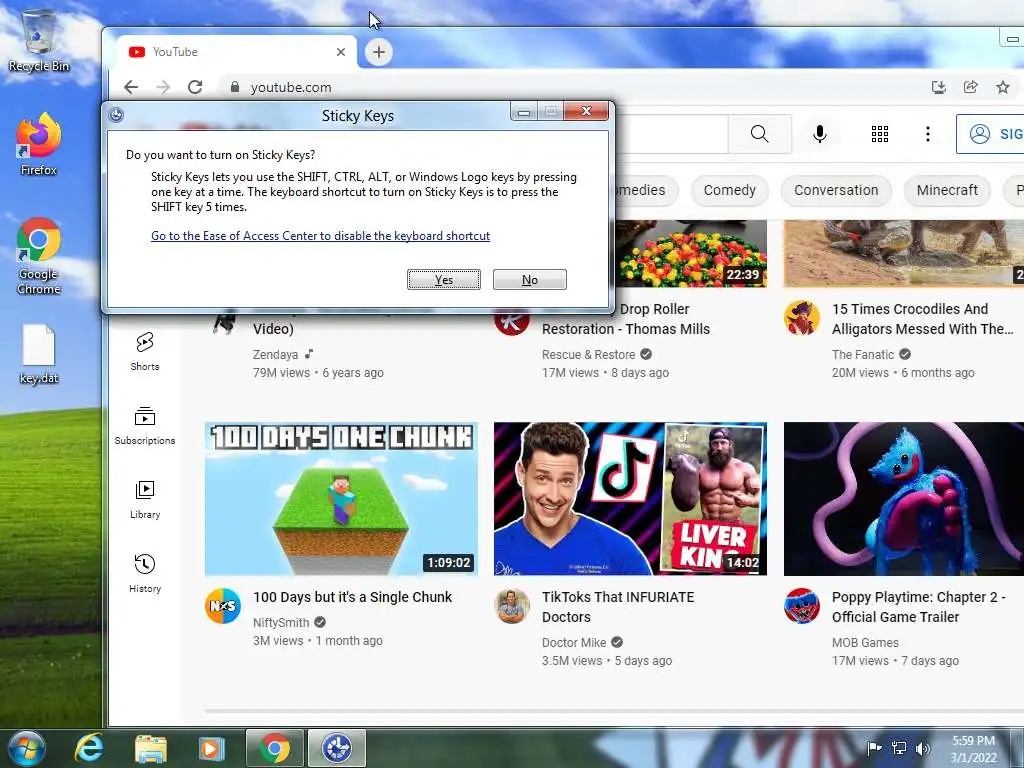Click Ease of Access taskbar button

(x=337, y=748)
